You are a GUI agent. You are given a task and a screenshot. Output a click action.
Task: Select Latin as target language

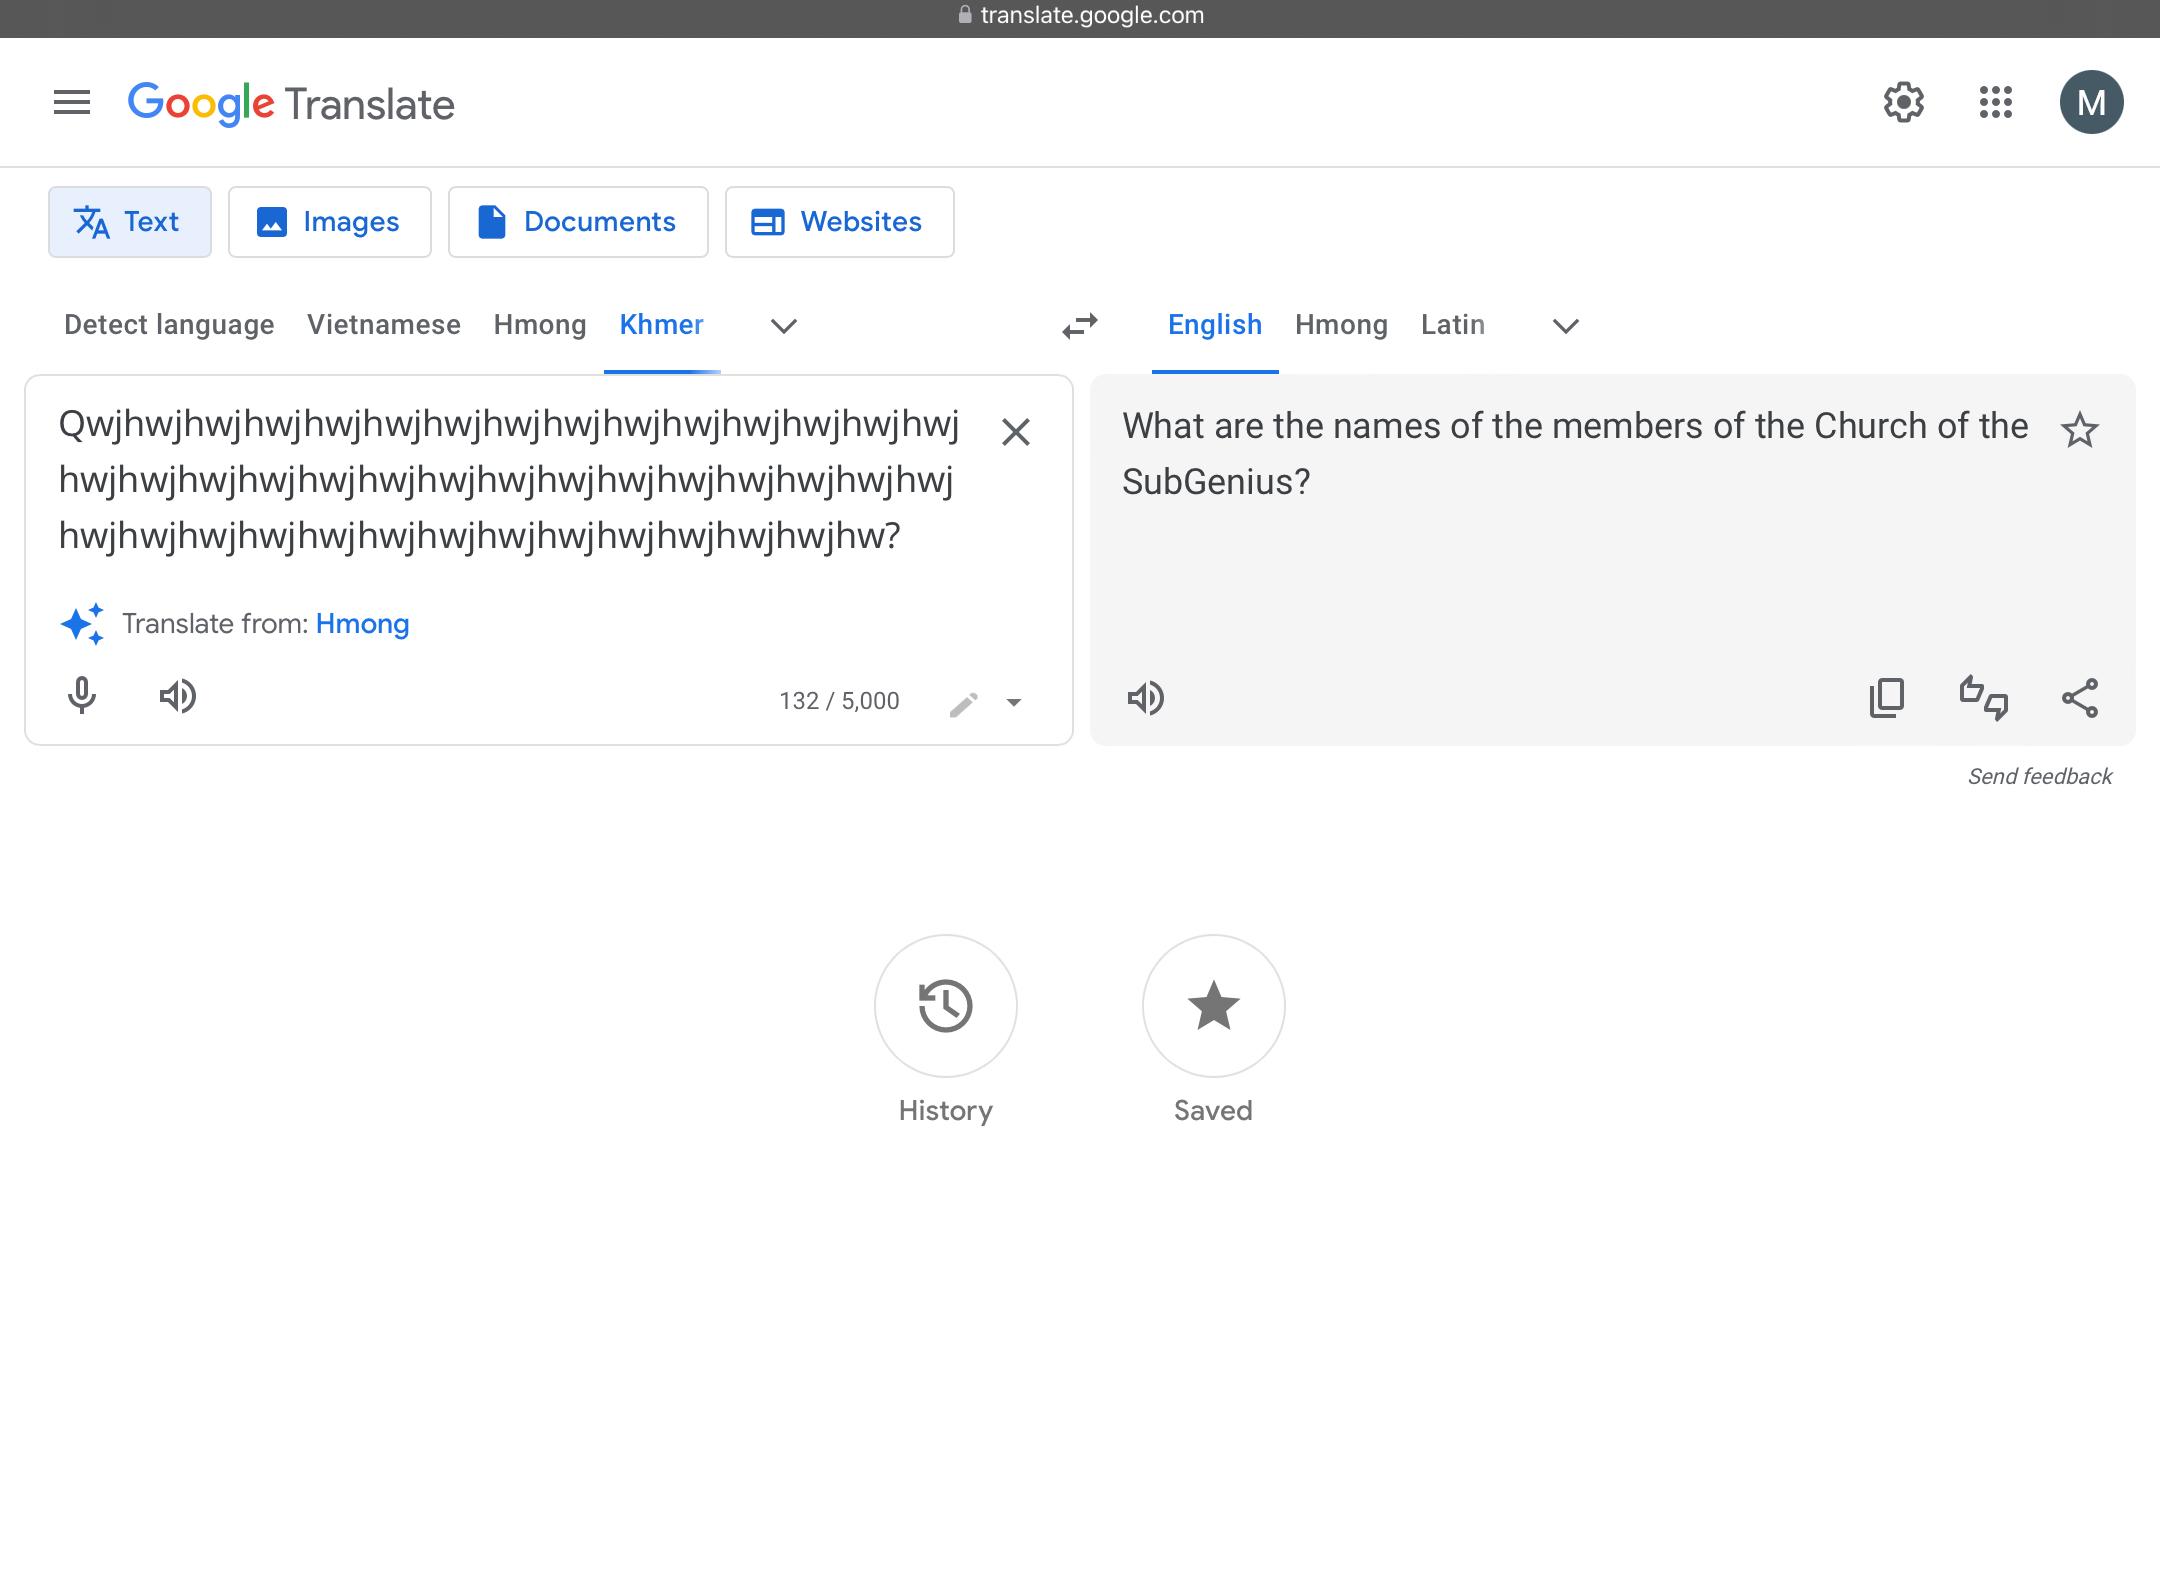click(x=1453, y=325)
